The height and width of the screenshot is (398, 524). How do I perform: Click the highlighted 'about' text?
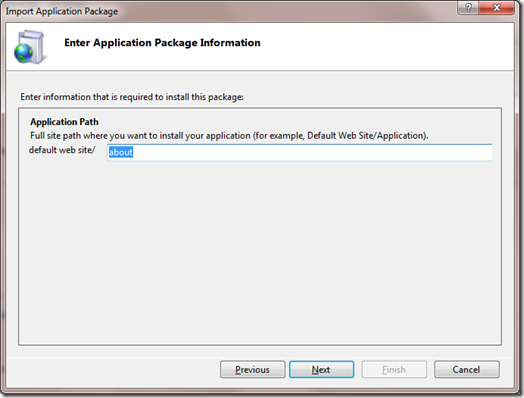[121, 152]
